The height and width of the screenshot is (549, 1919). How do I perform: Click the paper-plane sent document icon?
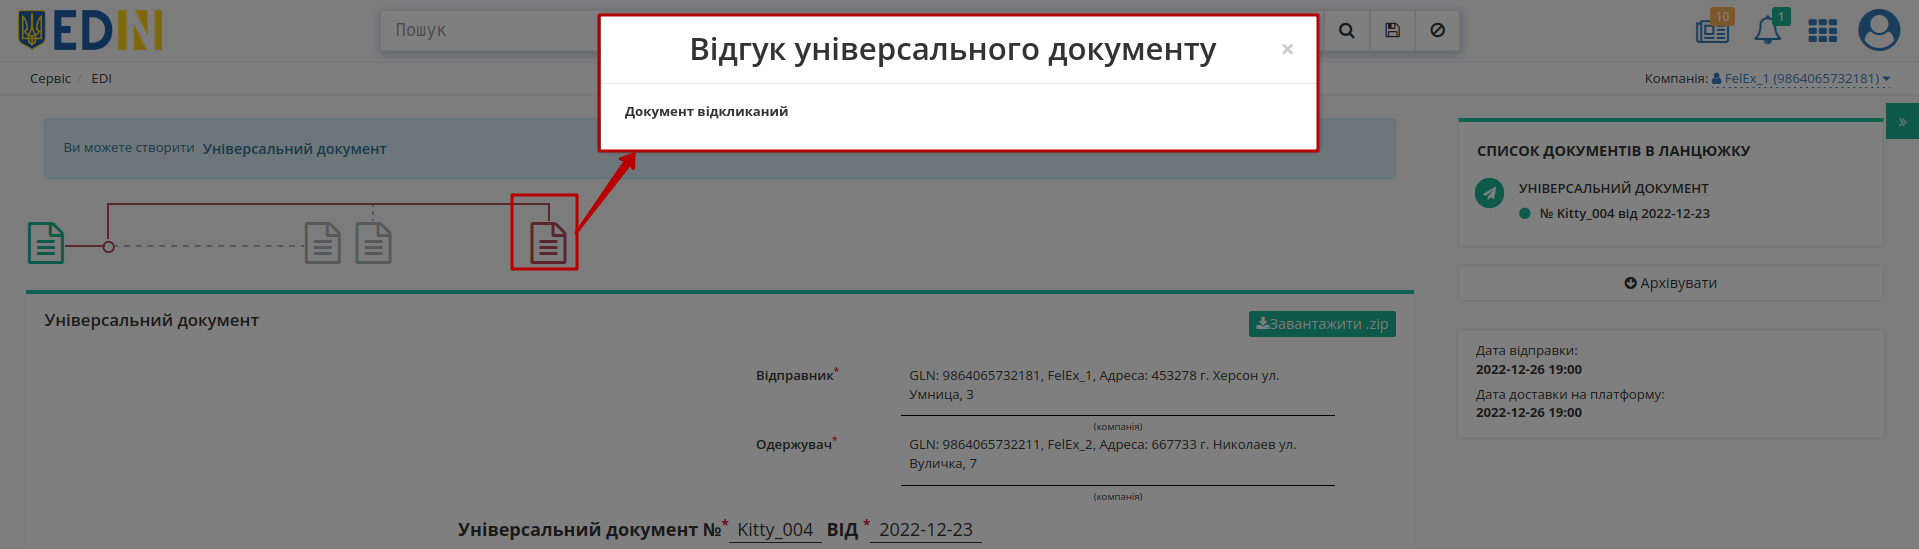pos(1489,193)
